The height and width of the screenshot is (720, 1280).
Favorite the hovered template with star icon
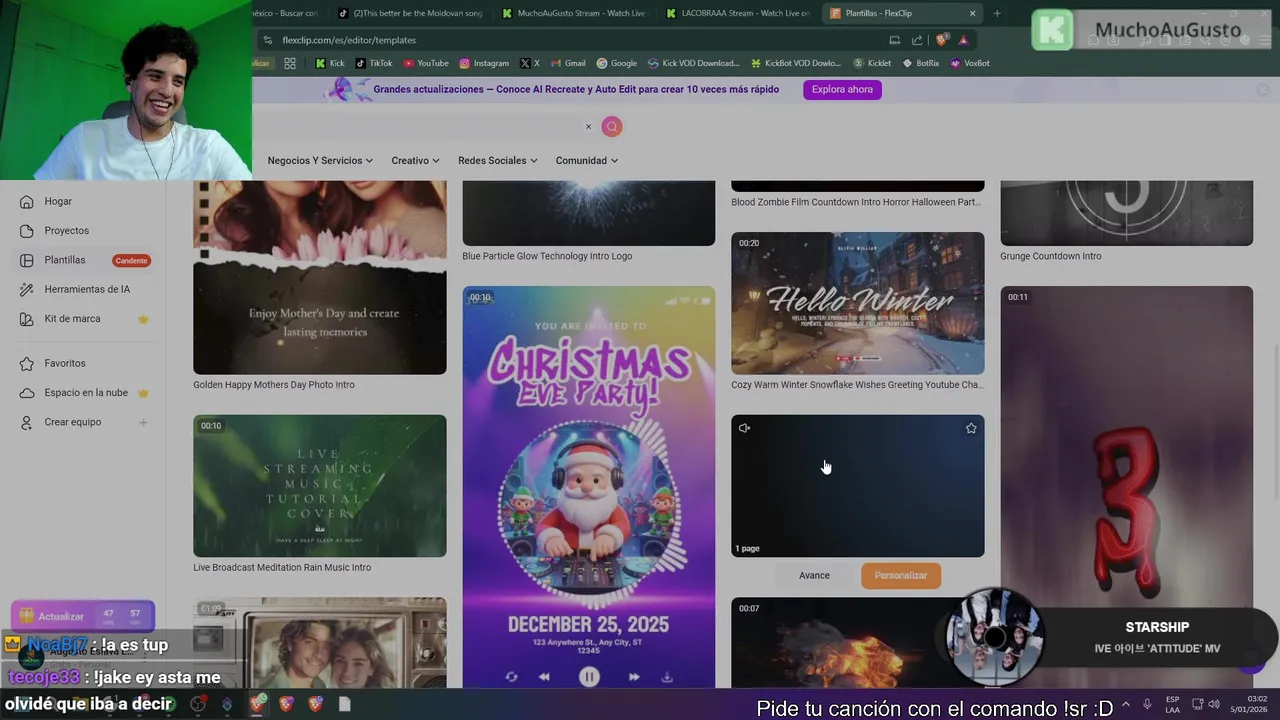pyautogui.click(x=971, y=428)
